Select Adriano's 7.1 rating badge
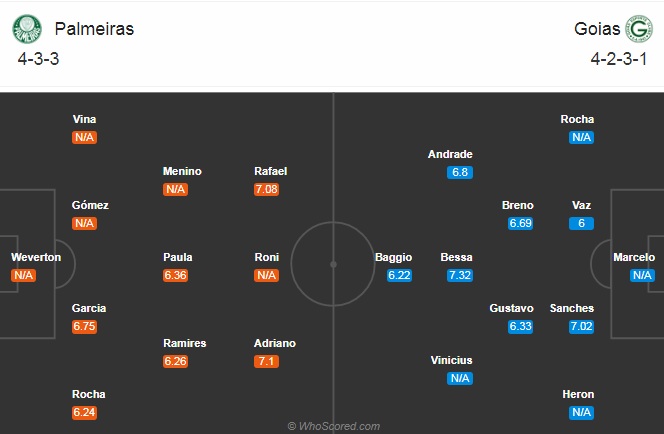 [x=266, y=361]
